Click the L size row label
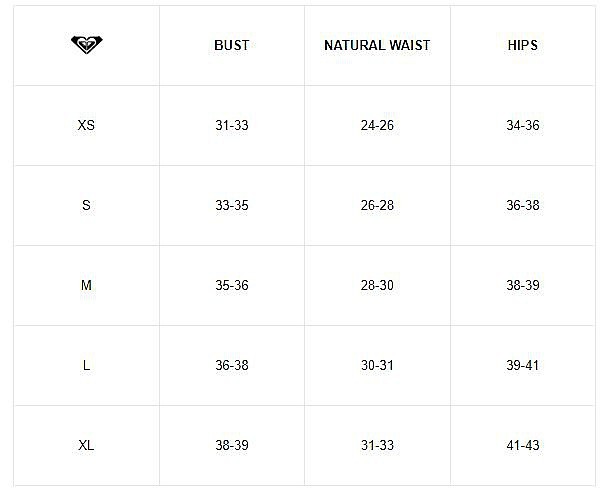606x496 pixels. click(86, 365)
